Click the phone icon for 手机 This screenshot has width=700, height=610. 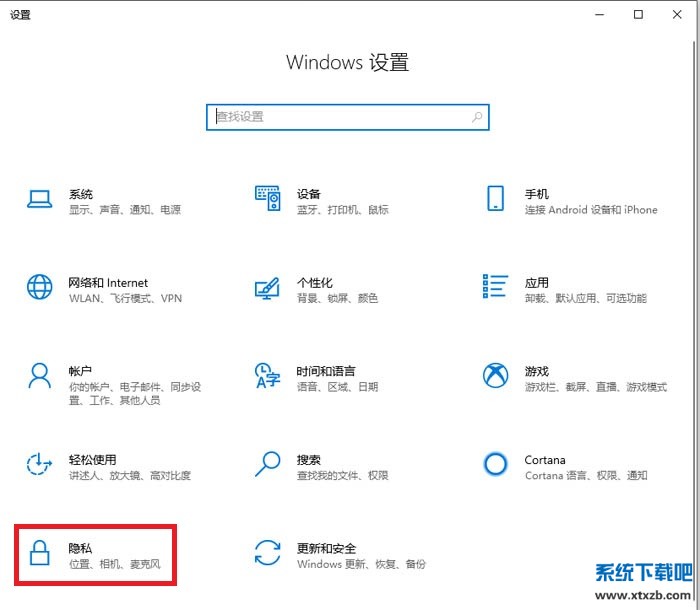pyautogui.click(x=495, y=199)
